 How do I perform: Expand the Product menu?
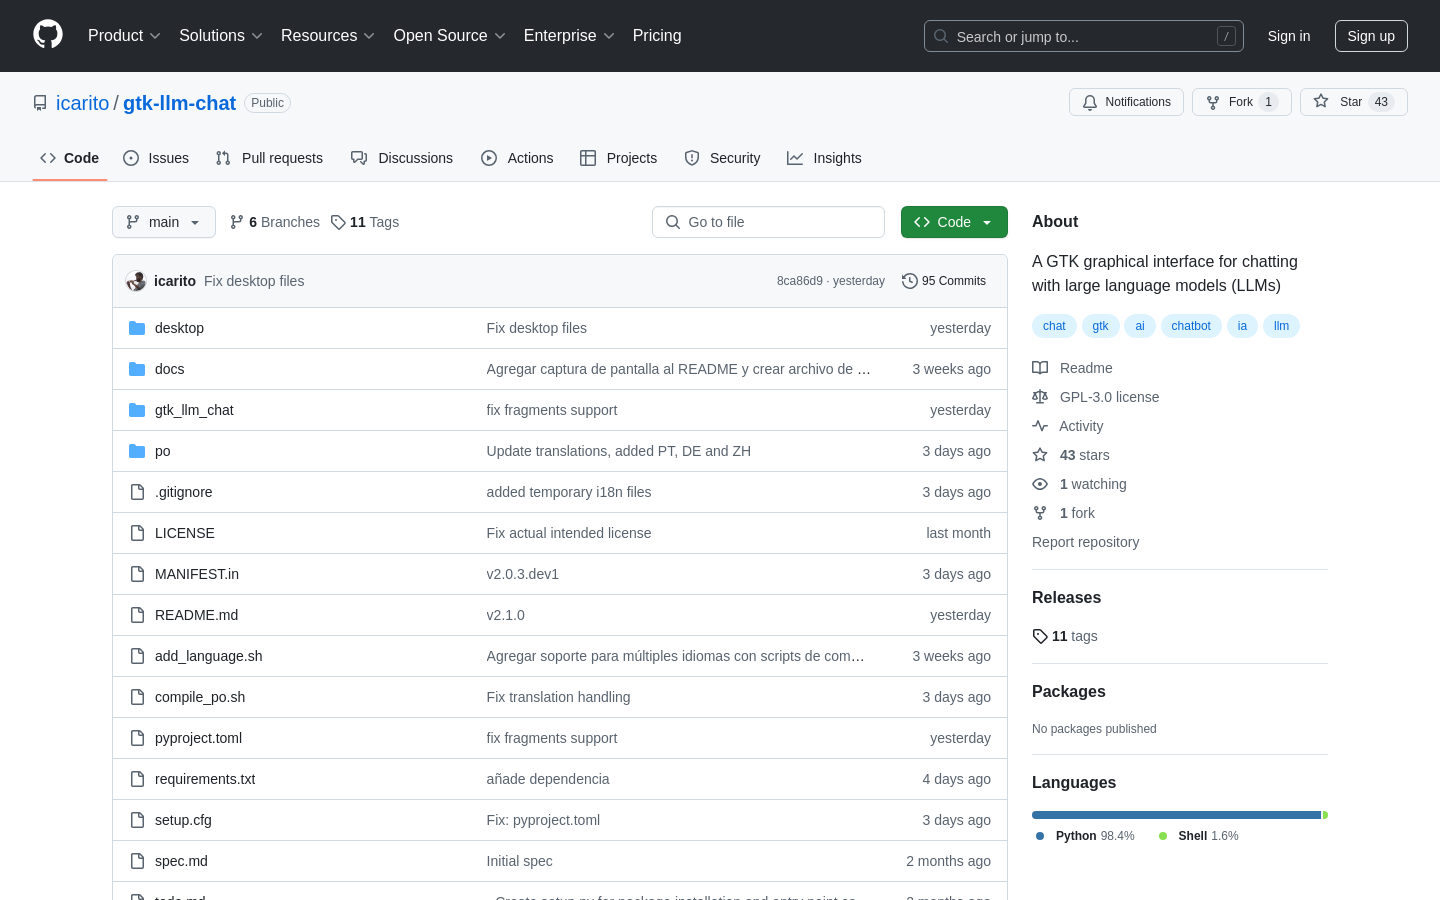click(x=124, y=36)
